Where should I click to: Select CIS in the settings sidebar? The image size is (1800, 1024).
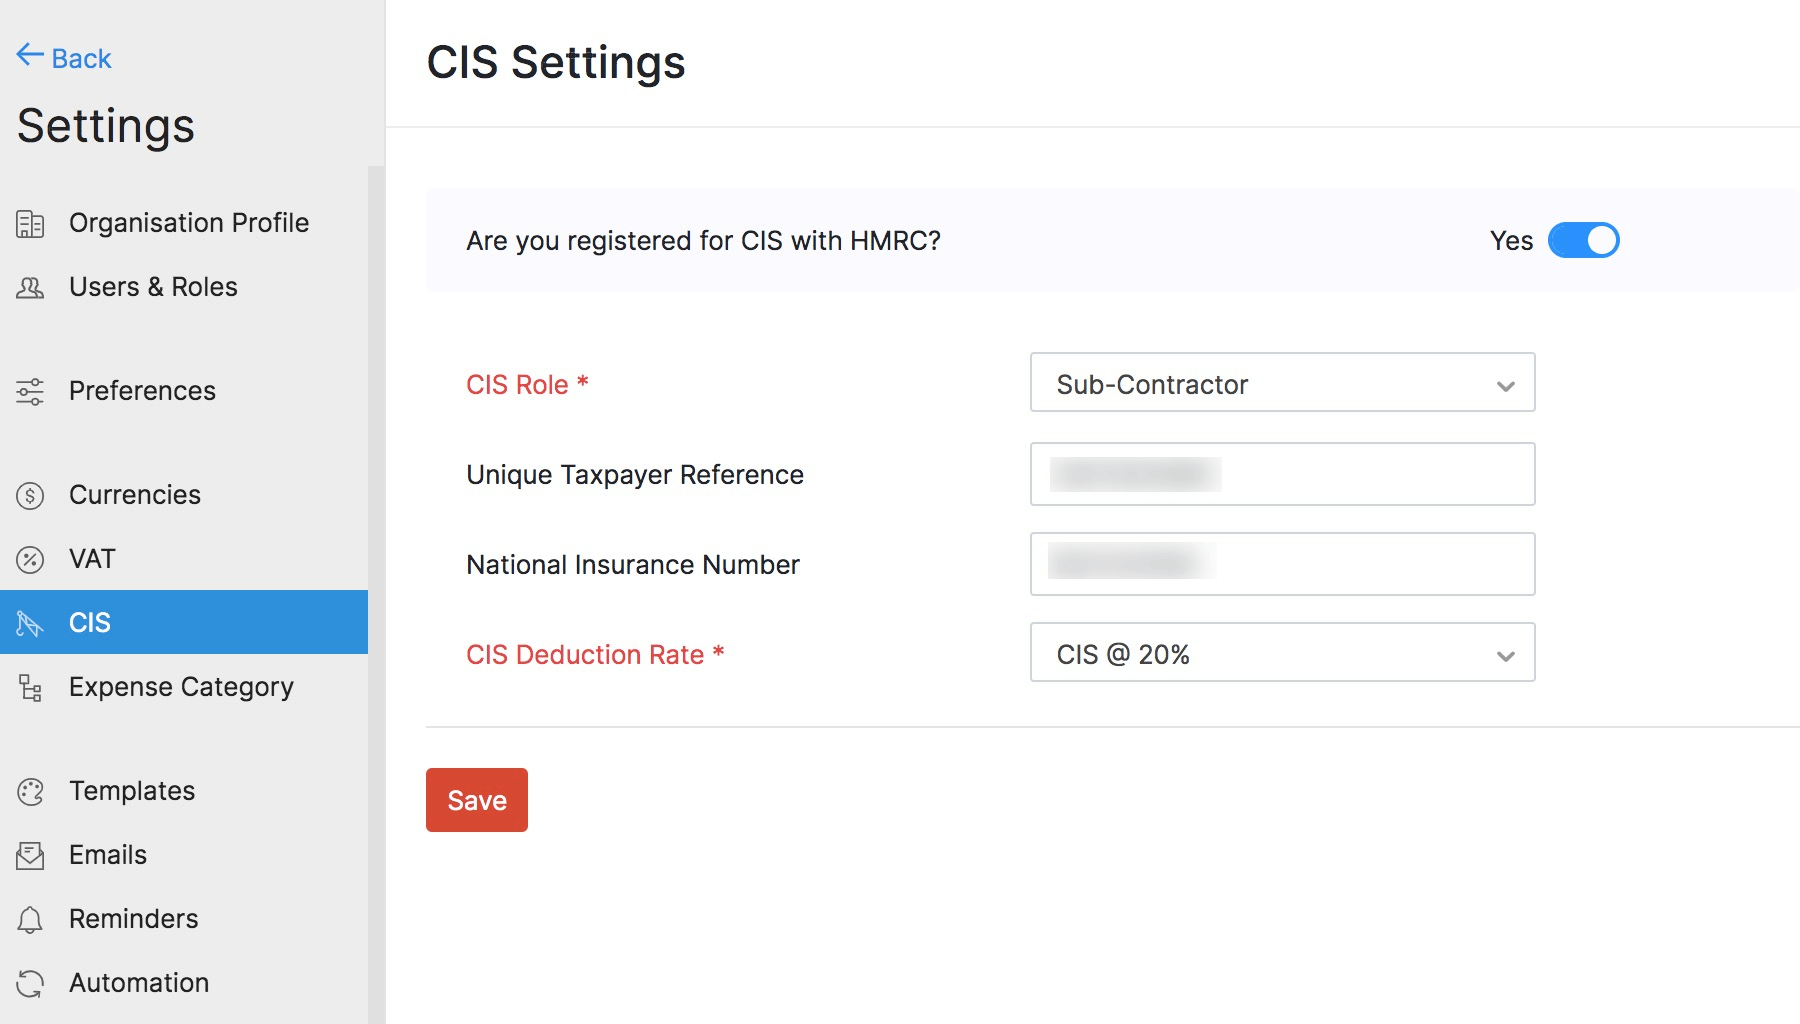coord(90,623)
